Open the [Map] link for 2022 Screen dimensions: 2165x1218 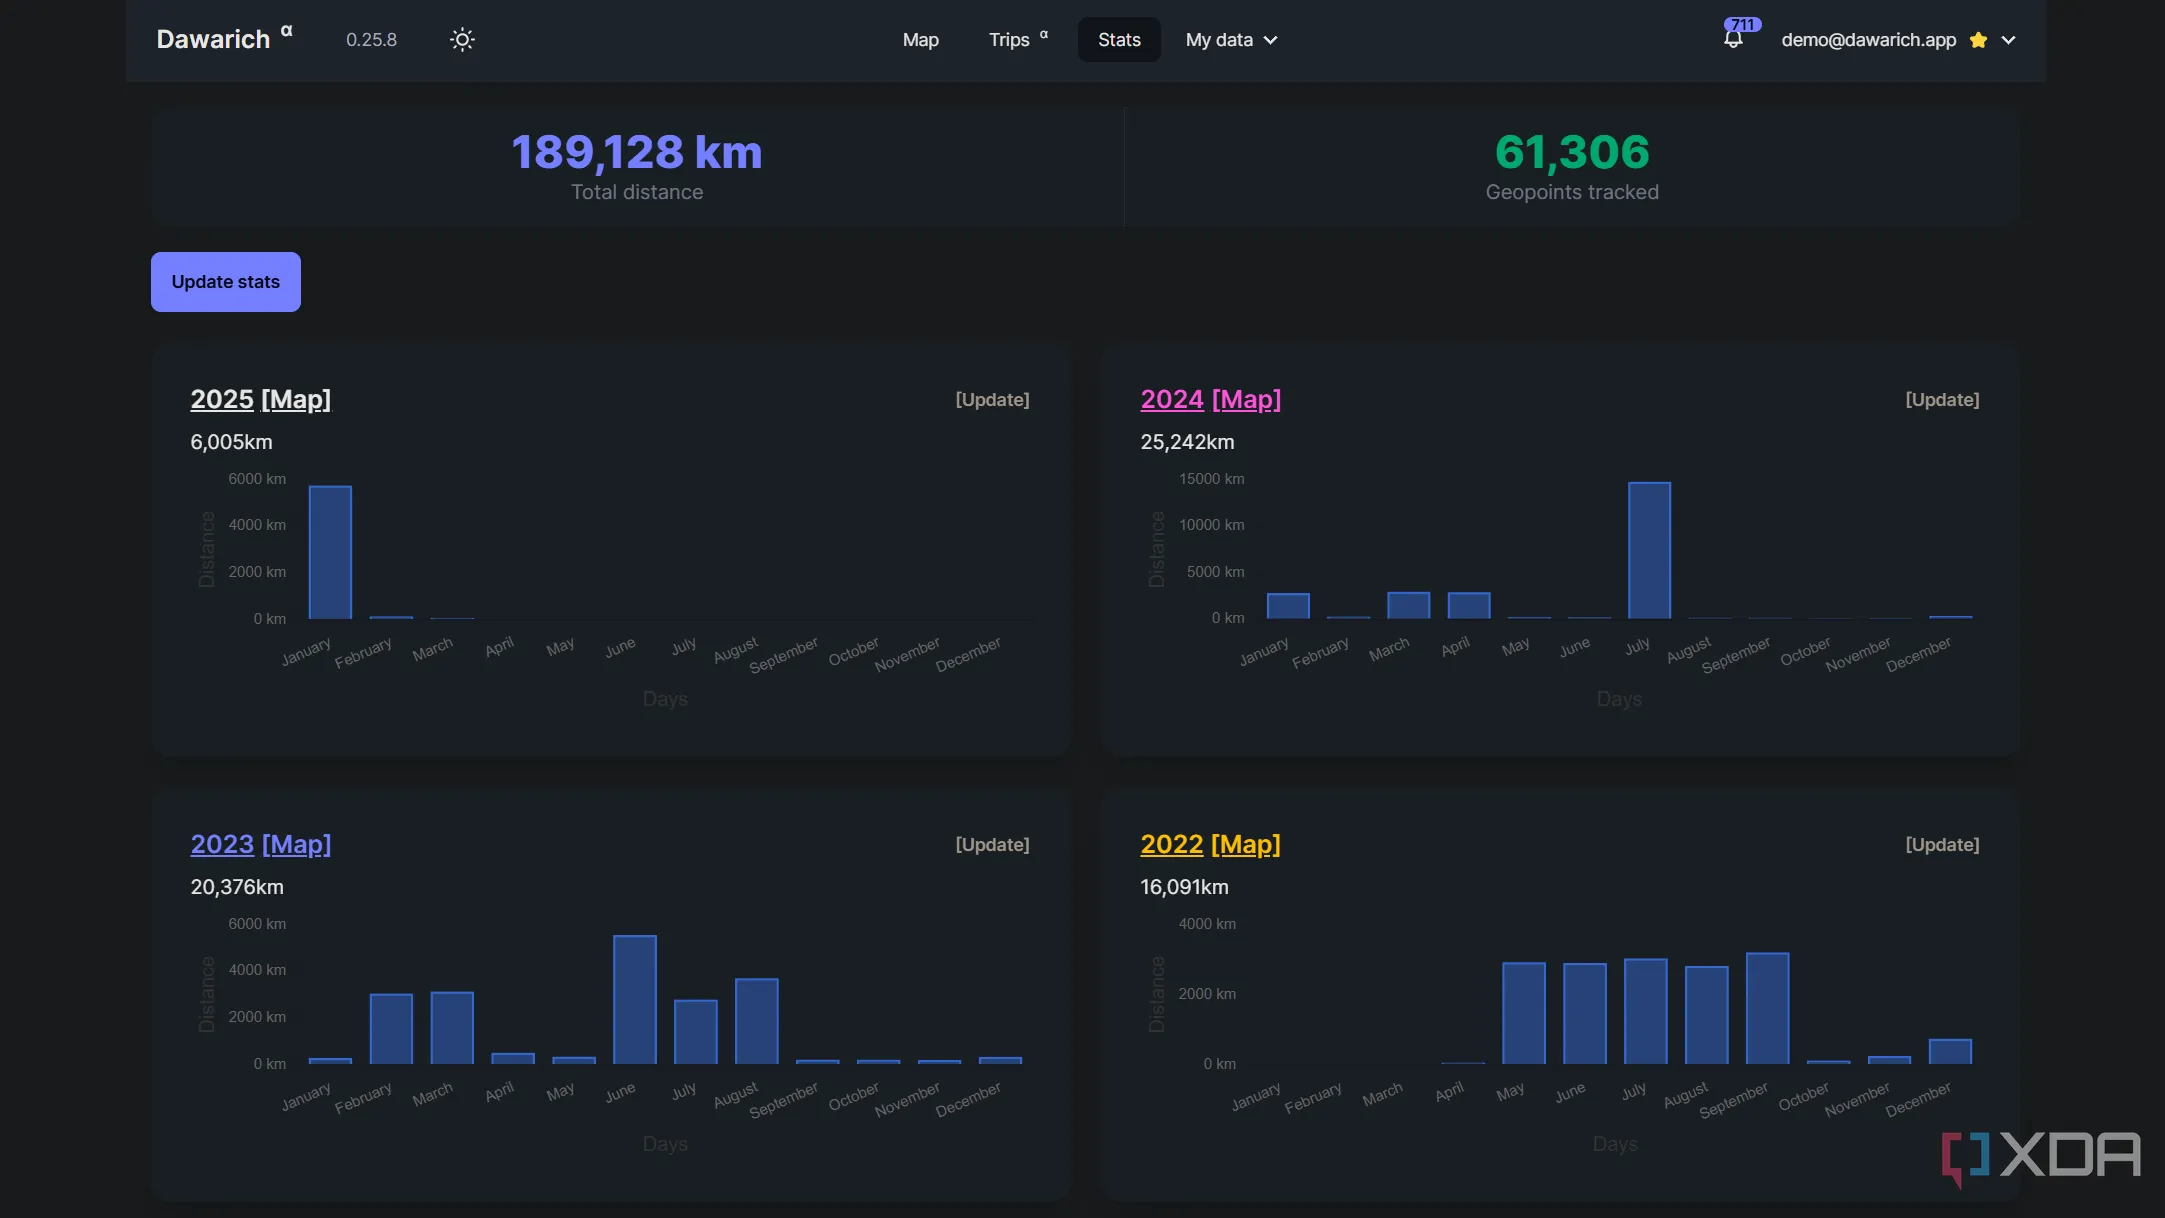[1246, 844]
